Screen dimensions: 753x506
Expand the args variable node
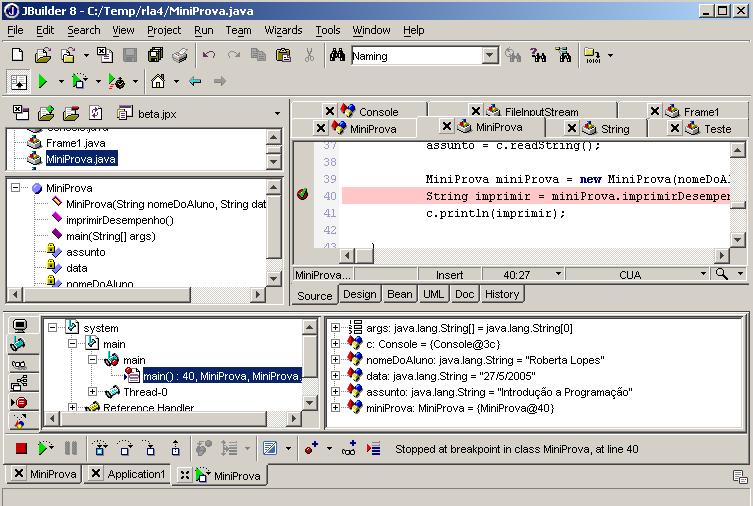[335, 328]
